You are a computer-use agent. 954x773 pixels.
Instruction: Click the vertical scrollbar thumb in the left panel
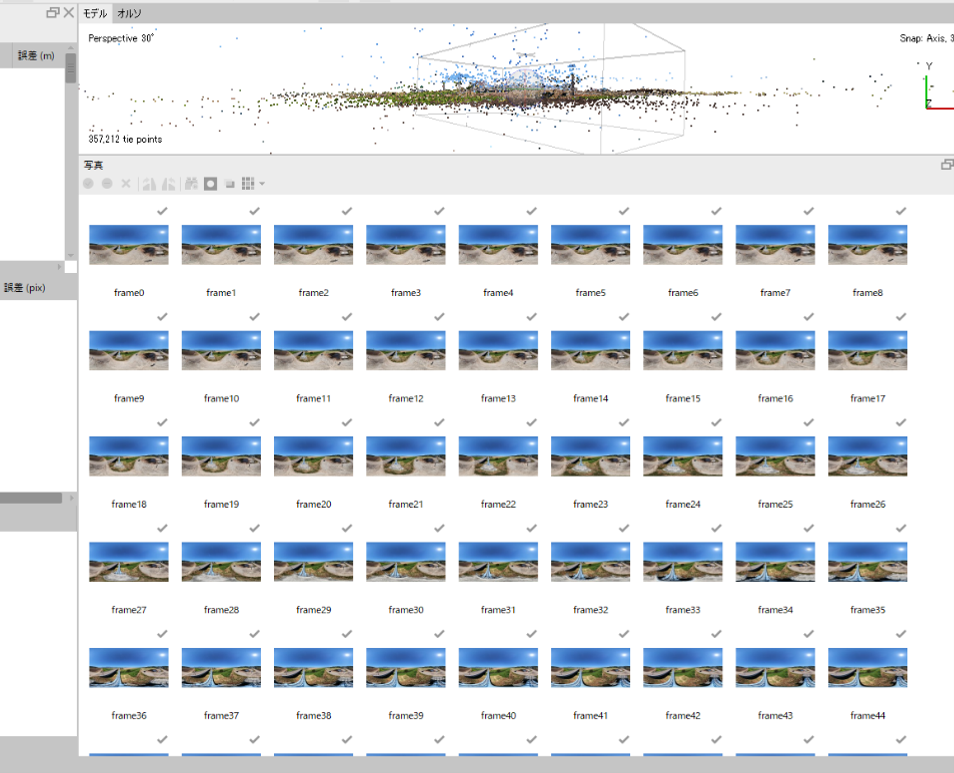pos(71,68)
